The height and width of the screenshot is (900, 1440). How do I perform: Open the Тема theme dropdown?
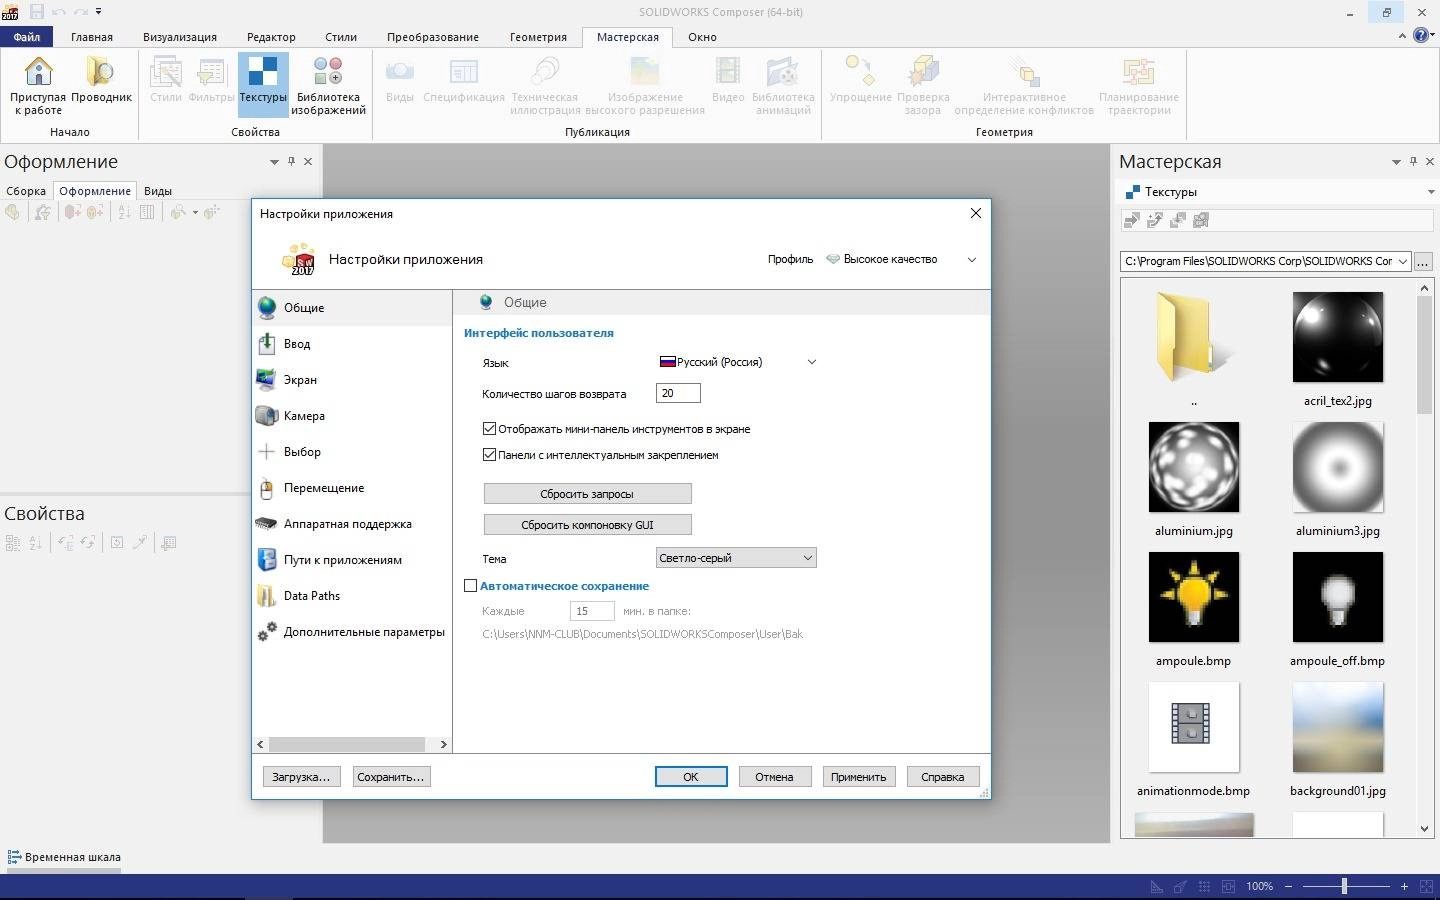(x=736, y=558)
